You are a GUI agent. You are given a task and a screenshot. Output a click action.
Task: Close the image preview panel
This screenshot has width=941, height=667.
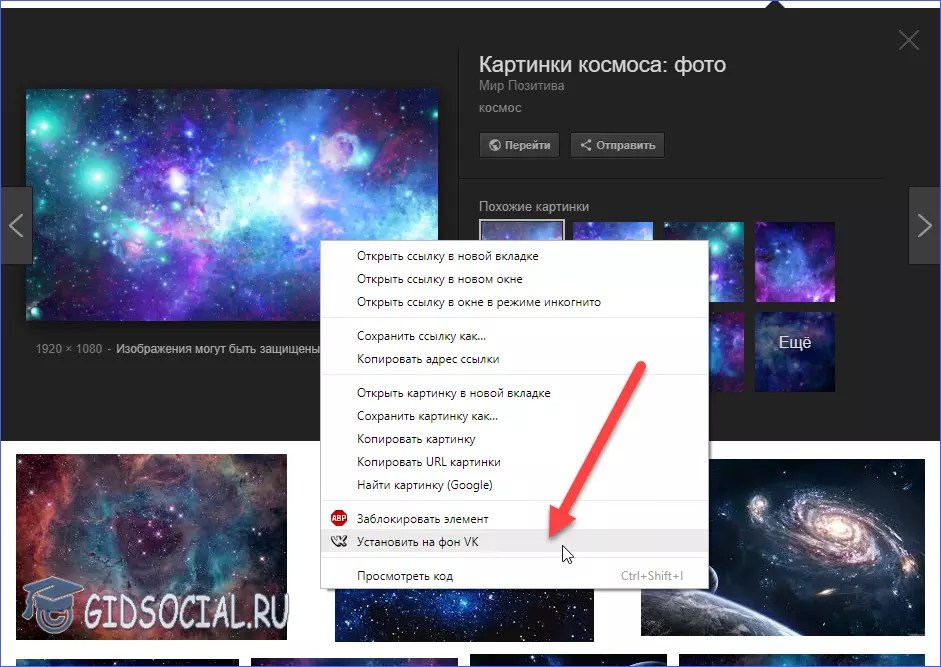[x=908, y=40]
